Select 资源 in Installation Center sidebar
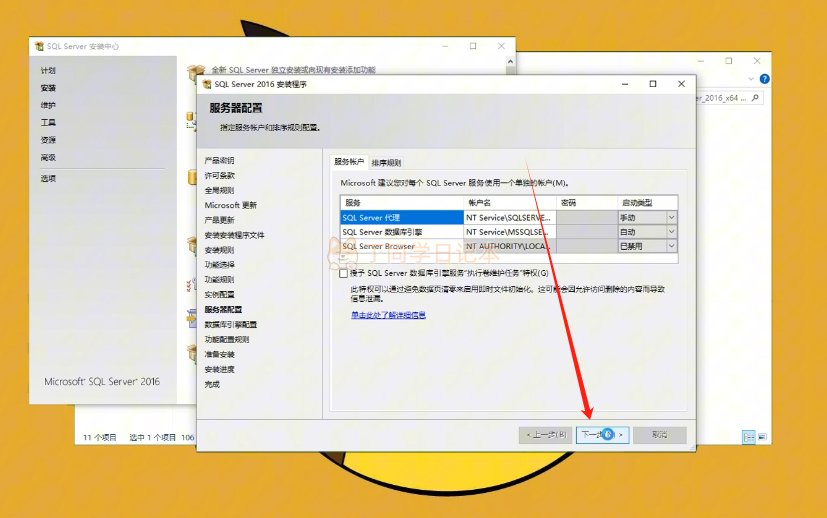The image size is (827, 518). [48, 140]
